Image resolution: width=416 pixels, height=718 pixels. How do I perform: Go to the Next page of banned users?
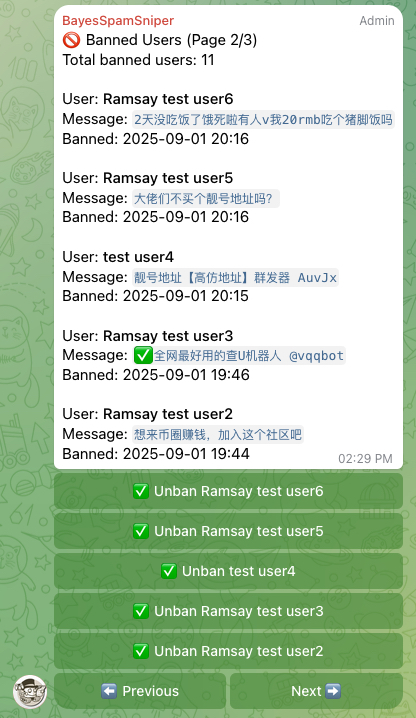point(317,691)
